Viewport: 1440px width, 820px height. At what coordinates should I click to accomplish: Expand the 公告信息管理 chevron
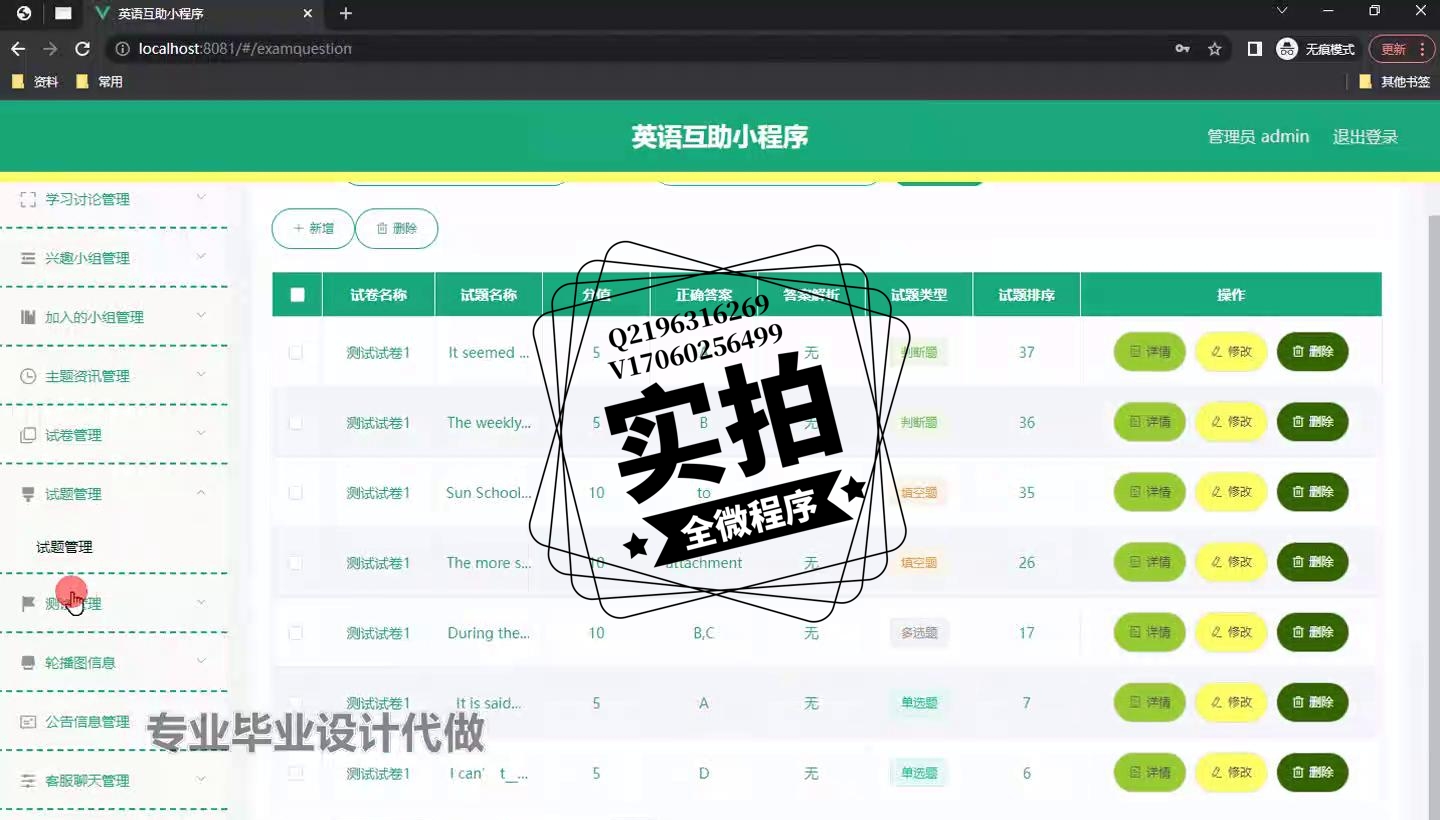pyautogui.click(x=201, y=719)
